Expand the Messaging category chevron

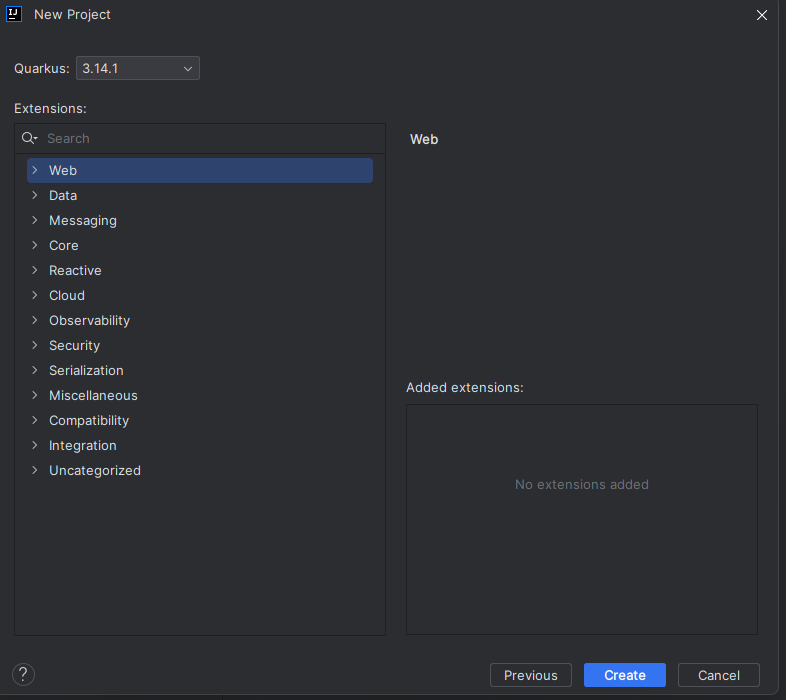(35, 221)
